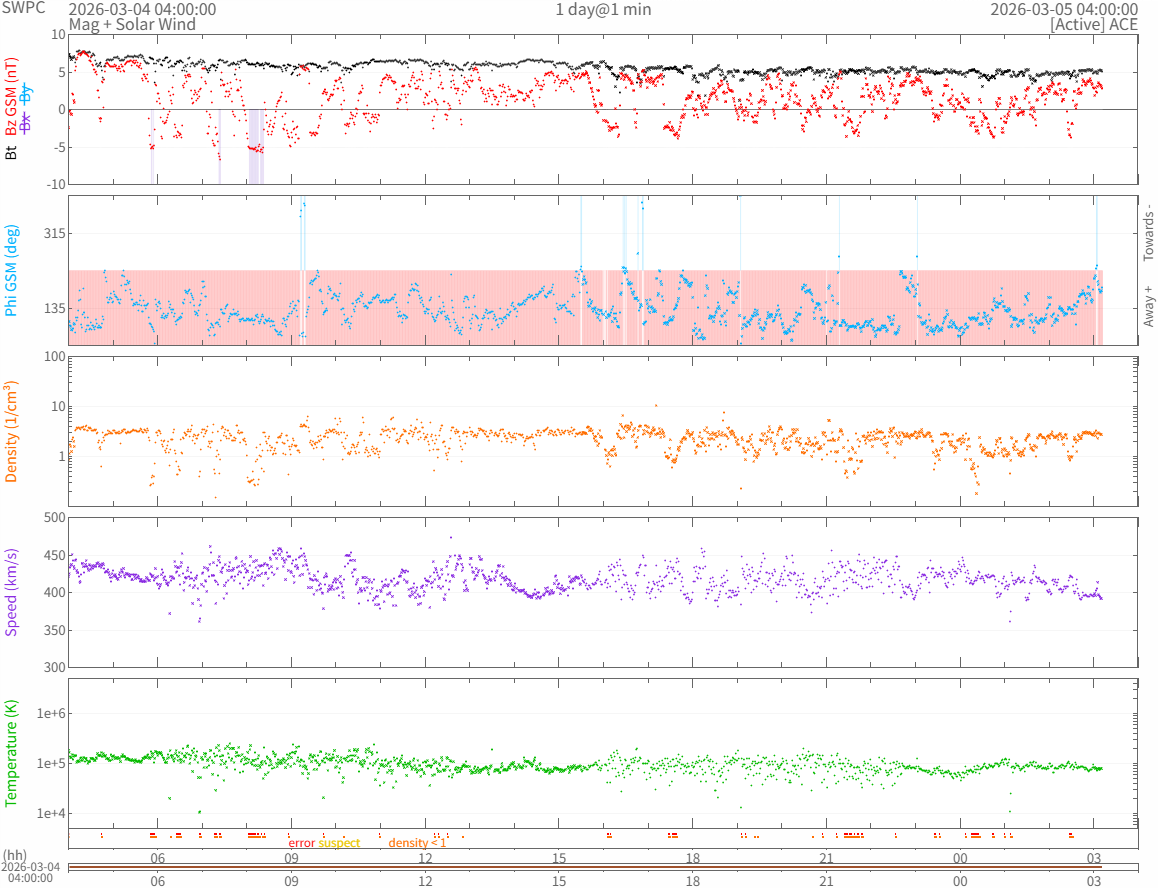
Task: Click the start time 2026-03-04 04:00:00 header
Action: [141, 9]
